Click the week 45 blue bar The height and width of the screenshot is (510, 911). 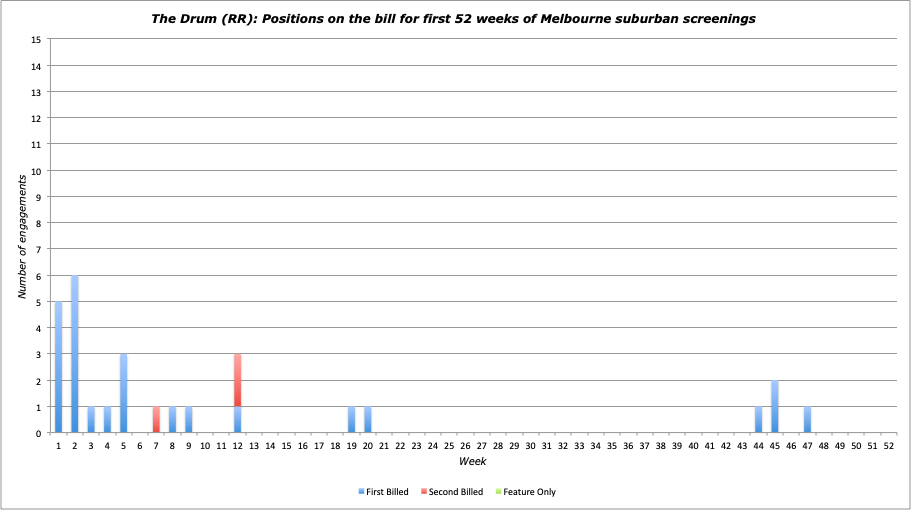(x=775, y=407)
